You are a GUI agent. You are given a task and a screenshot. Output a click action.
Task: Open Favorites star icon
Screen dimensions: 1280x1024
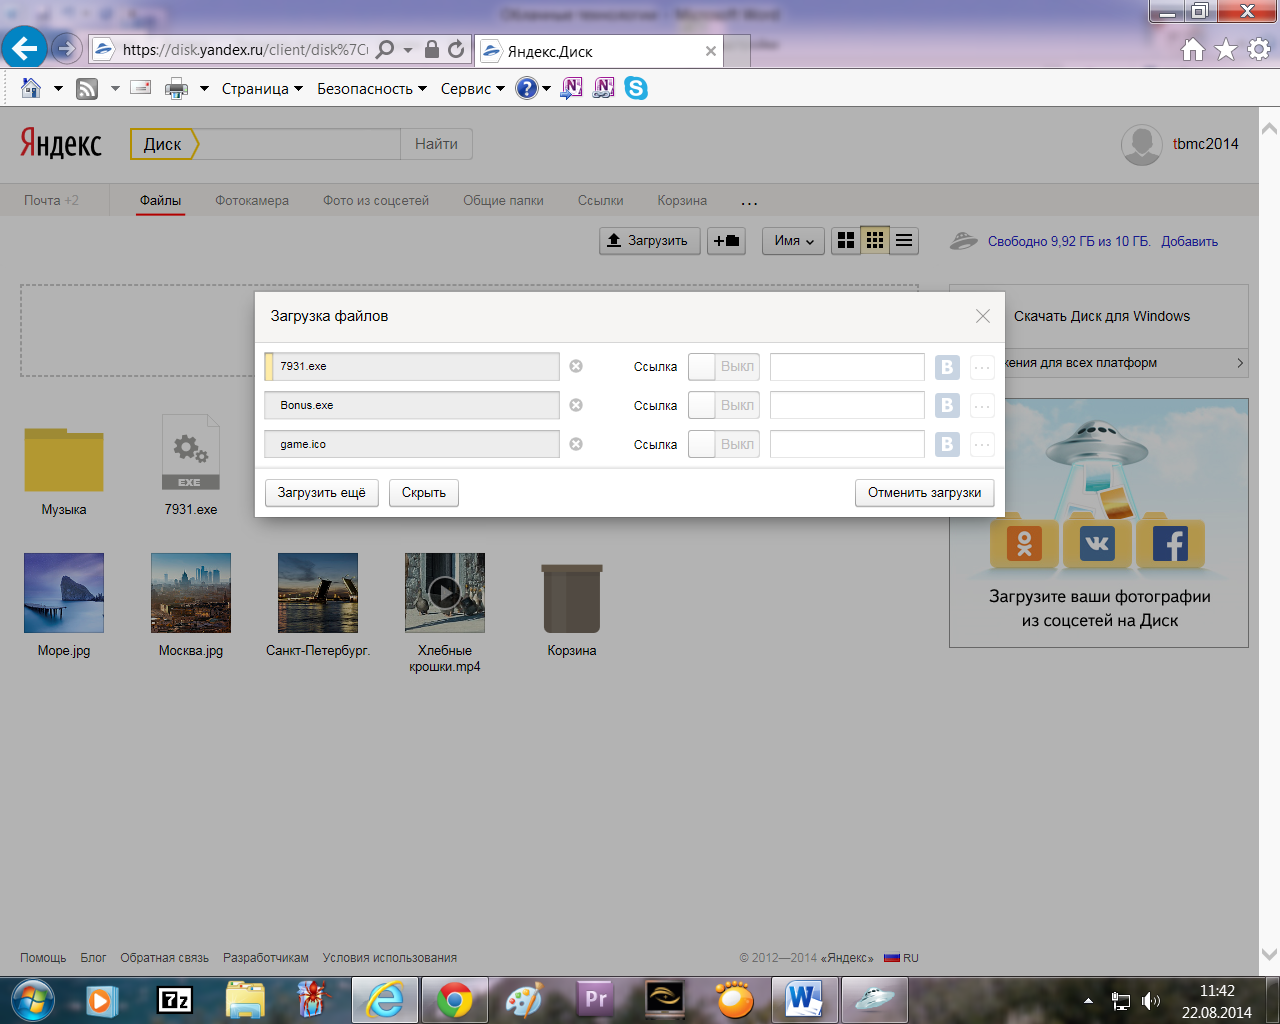pyautogui.click(x=1226, y=49)
